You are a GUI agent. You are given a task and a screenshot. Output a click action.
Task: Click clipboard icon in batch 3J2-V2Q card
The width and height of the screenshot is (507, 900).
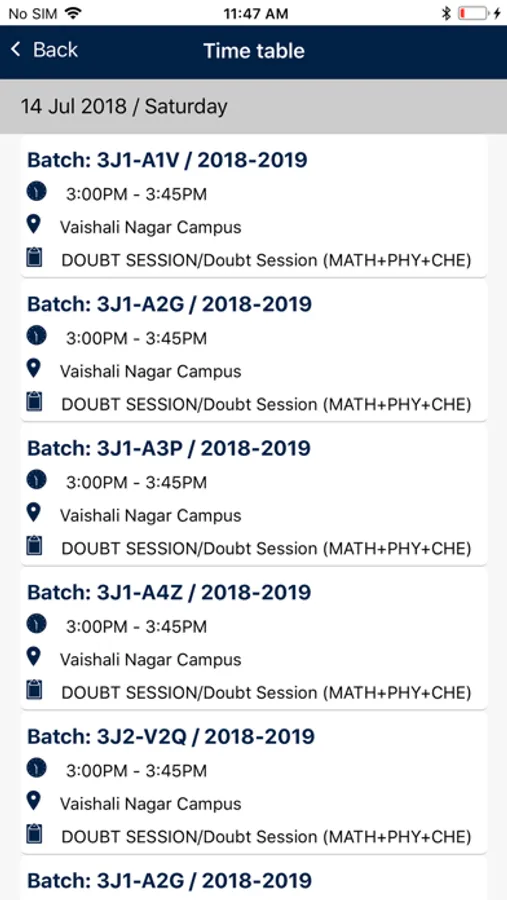34,833
